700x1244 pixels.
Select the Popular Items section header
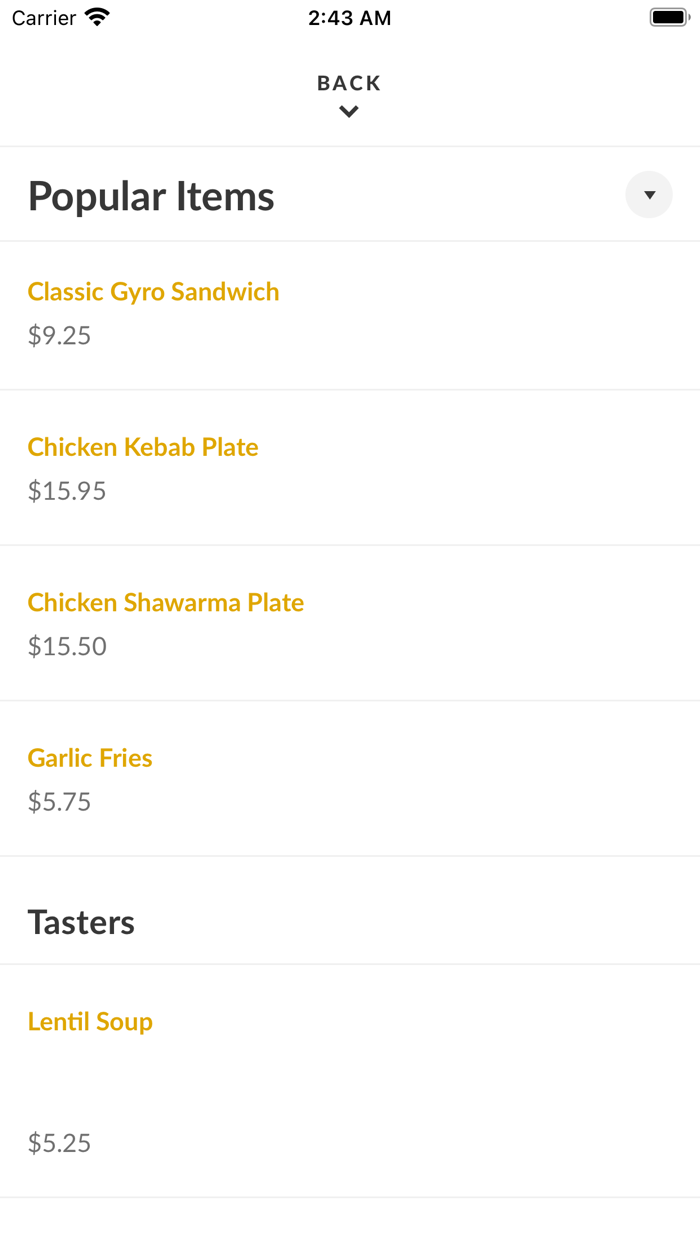coord(151,195)
